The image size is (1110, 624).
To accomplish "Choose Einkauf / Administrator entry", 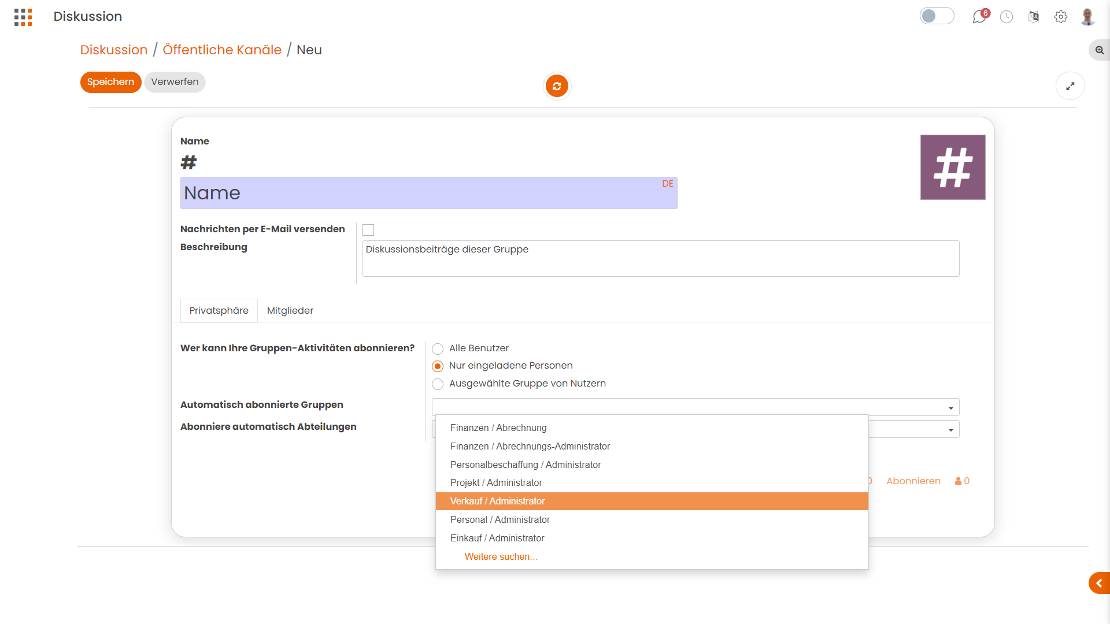I will [x=652, y=538].
